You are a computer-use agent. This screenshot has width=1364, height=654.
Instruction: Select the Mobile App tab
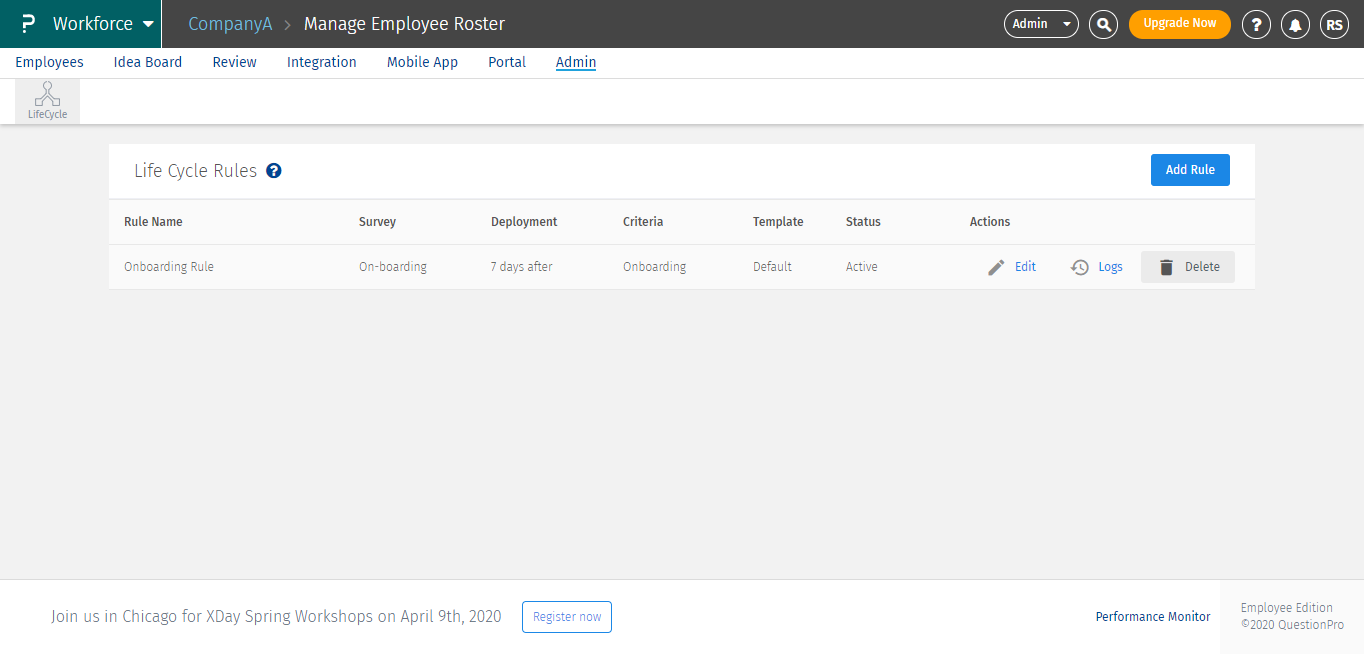[x=422, y=62]
